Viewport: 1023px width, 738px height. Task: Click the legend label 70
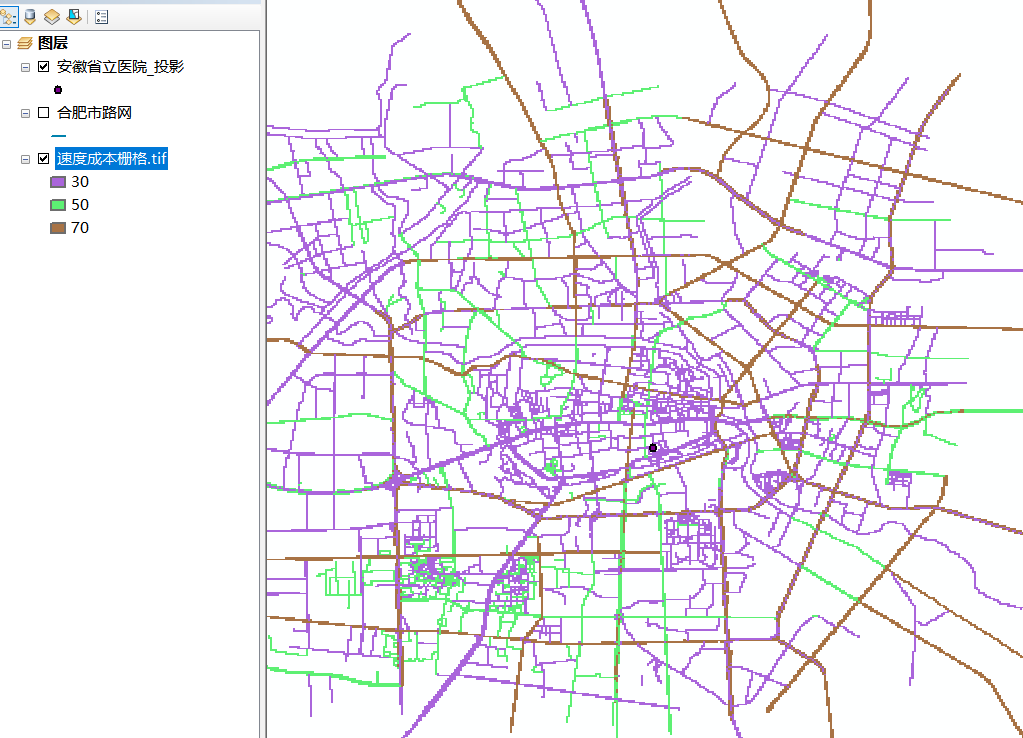click(80, 228)
